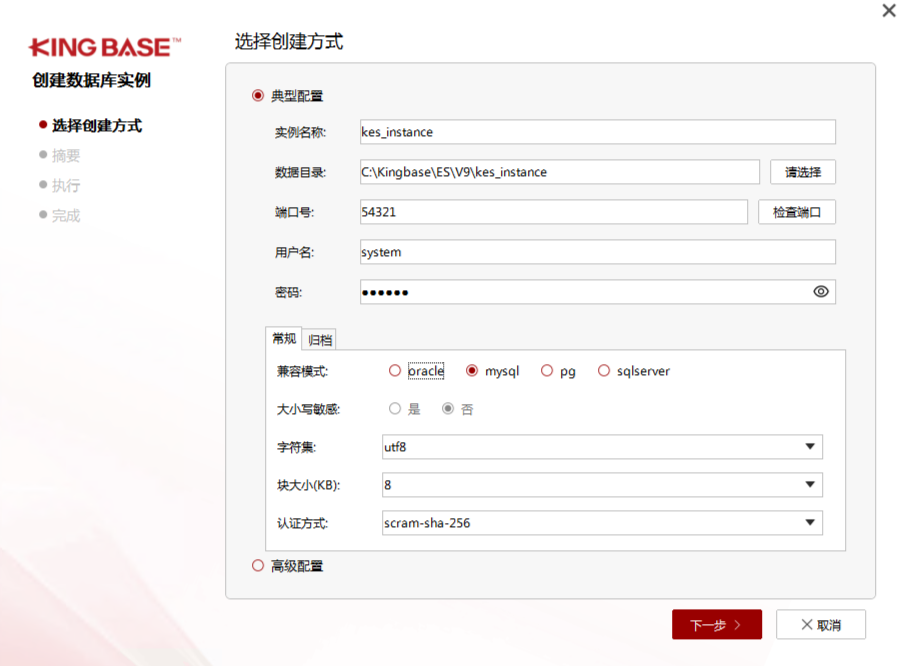Select 是 for case sensitivity

click(x=394, y=409)
